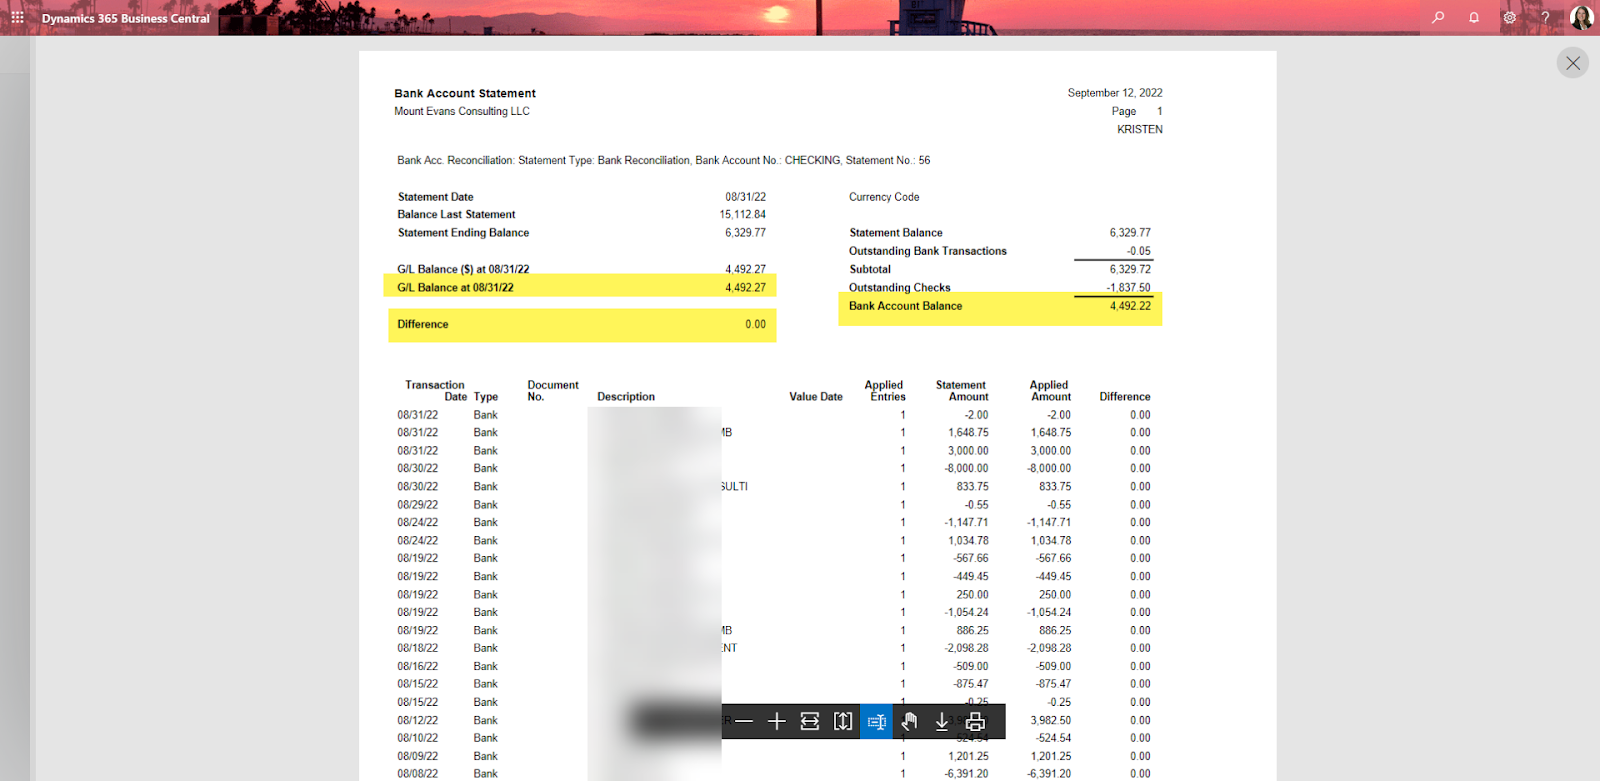Click Outstanding Bank Transactions label
This screenshot has width=1600, height=781.
pyautogui.click(x=928, y=251)
